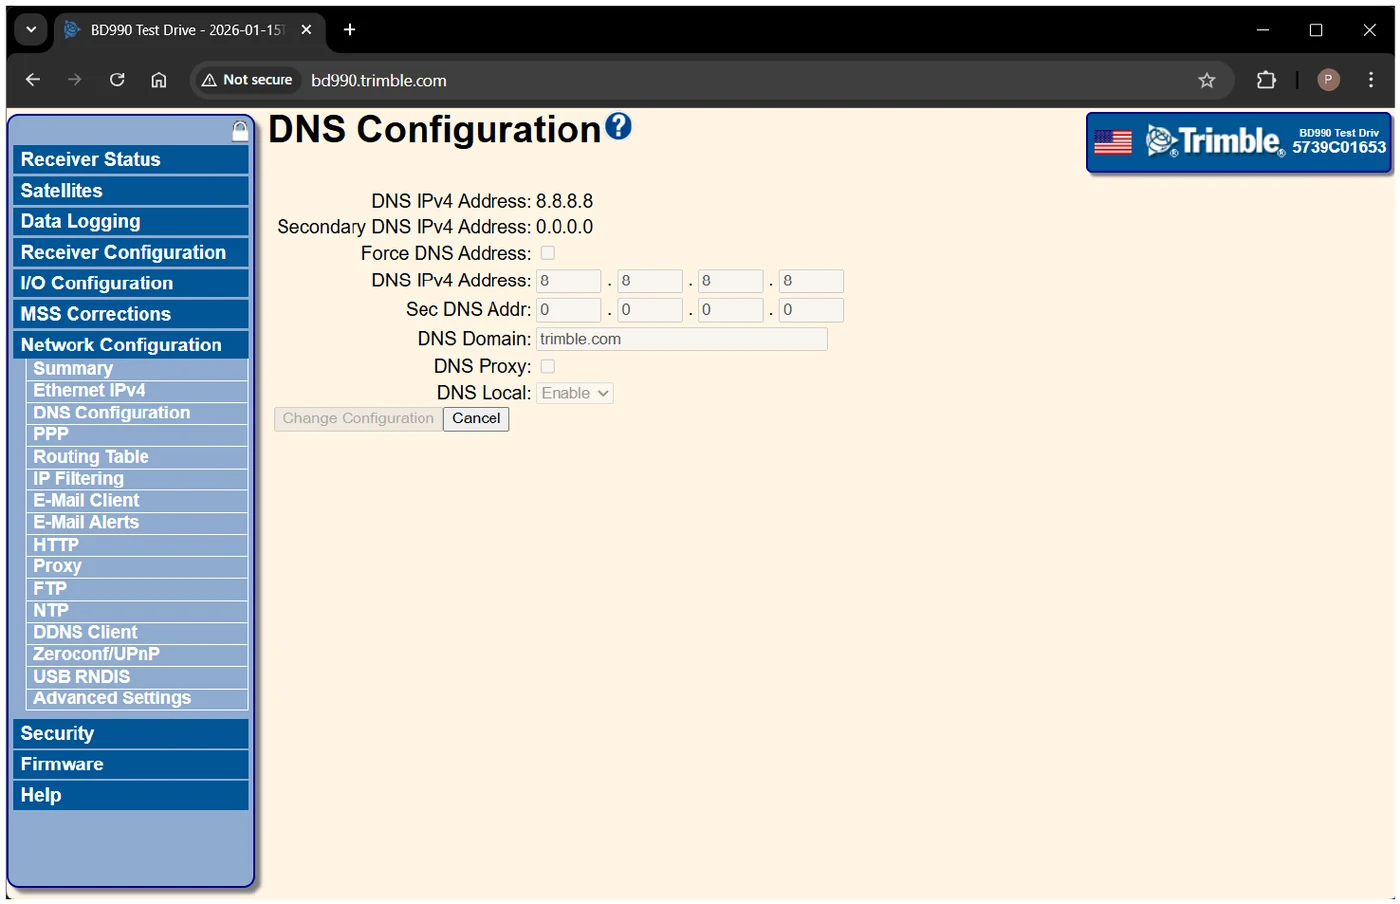Open the E-Mail Alerts page
The image size is (1400, 904).
[138, 523]
